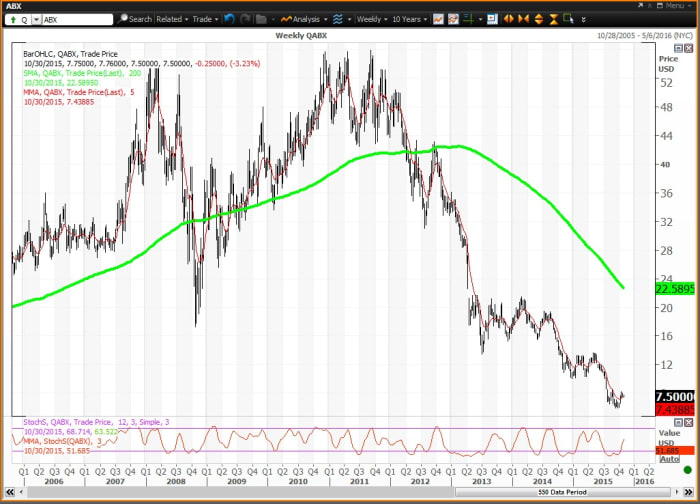Expand the crosshair tool dropdown arrow
This screenshot has height=504, width=700.
[x=480, y=20]
